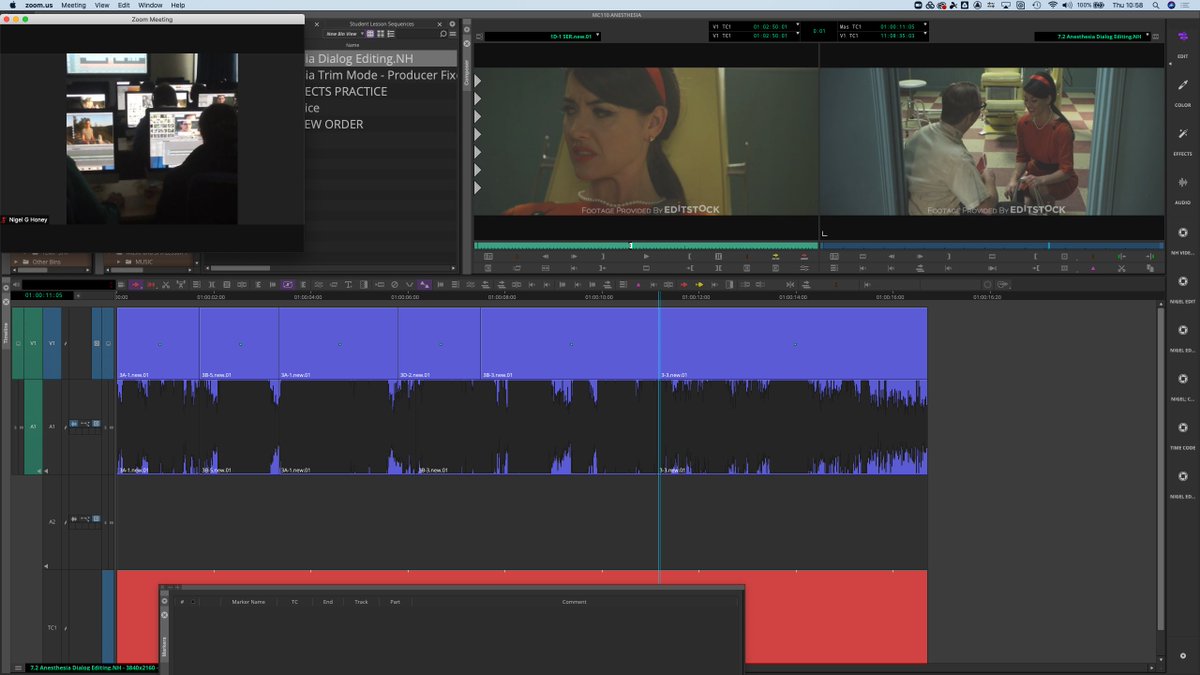The width and height of the screenshot is (1200, 675).
Task: Expand the A2 track disclosure triangle
Action: point(45,566)
